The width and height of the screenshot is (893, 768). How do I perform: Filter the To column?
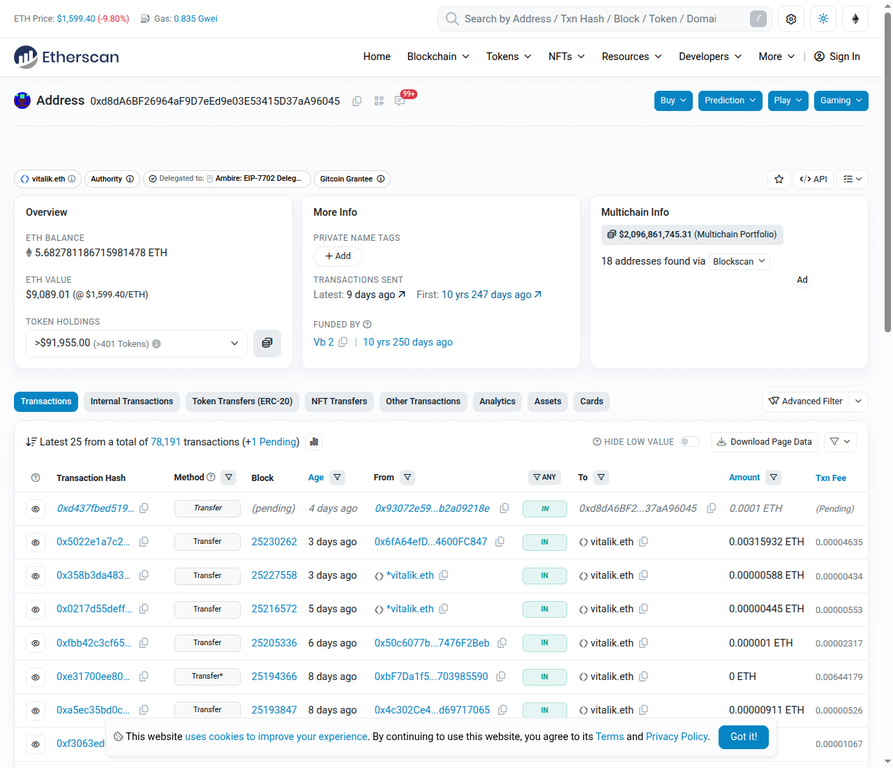pyautogui.click(x=601, y=477)
